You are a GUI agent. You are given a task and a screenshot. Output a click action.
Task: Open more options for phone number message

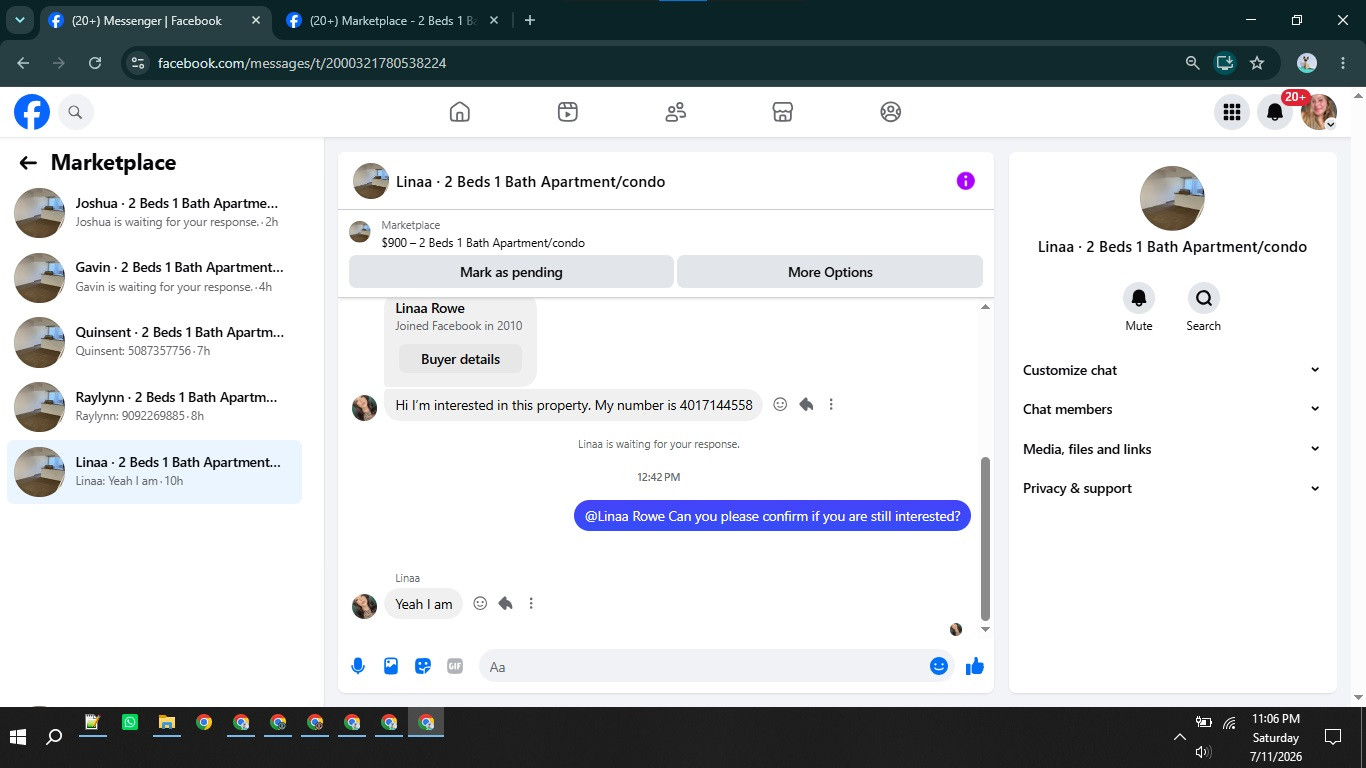(x=831, y=405)
